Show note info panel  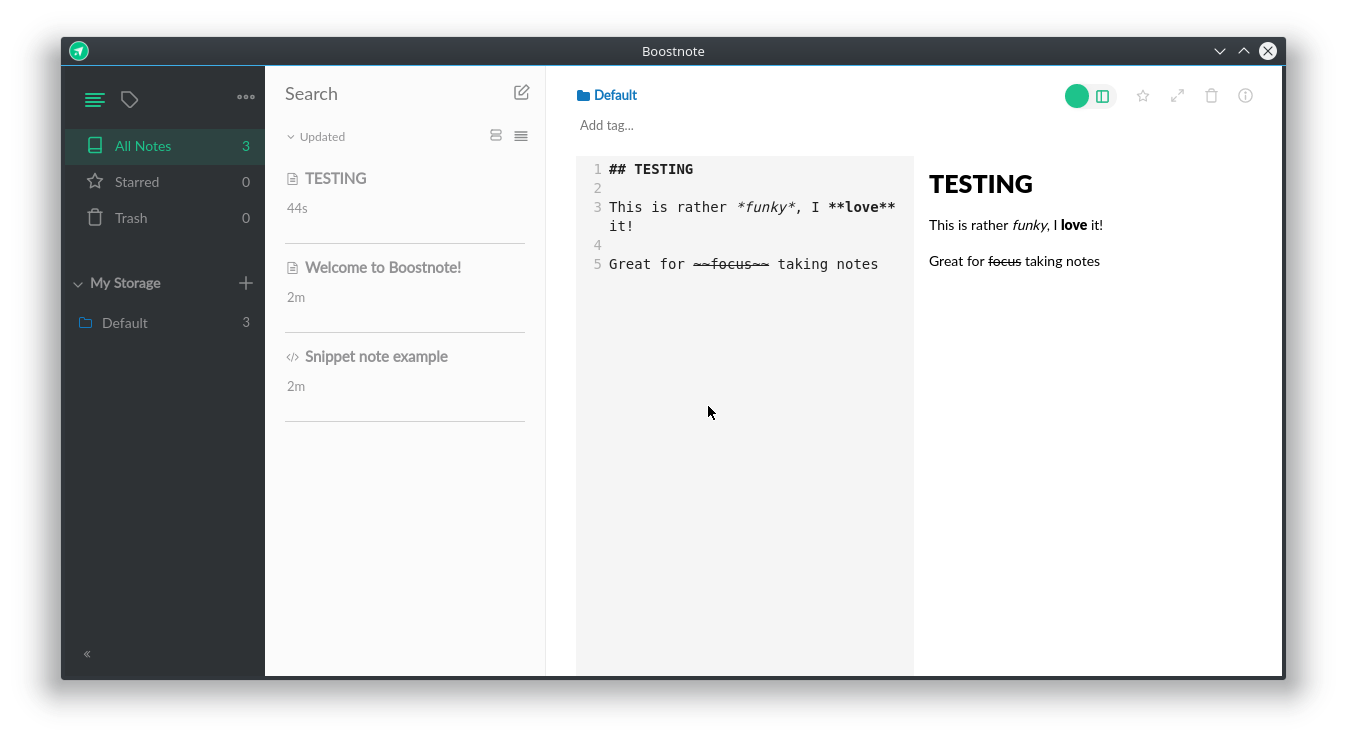[x=1245, y=96]
